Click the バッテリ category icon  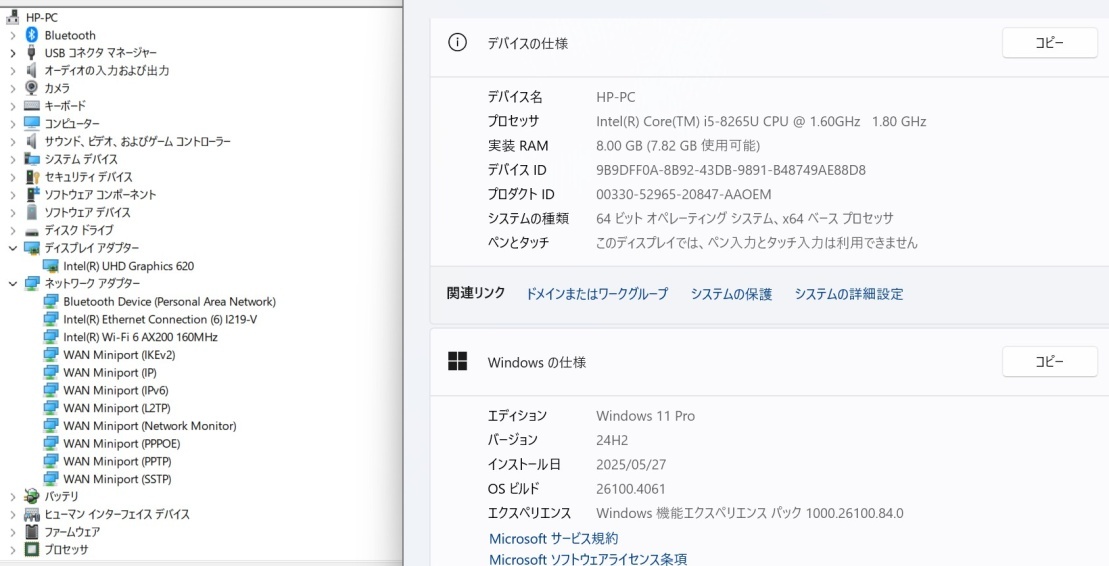tap(32, 496)
